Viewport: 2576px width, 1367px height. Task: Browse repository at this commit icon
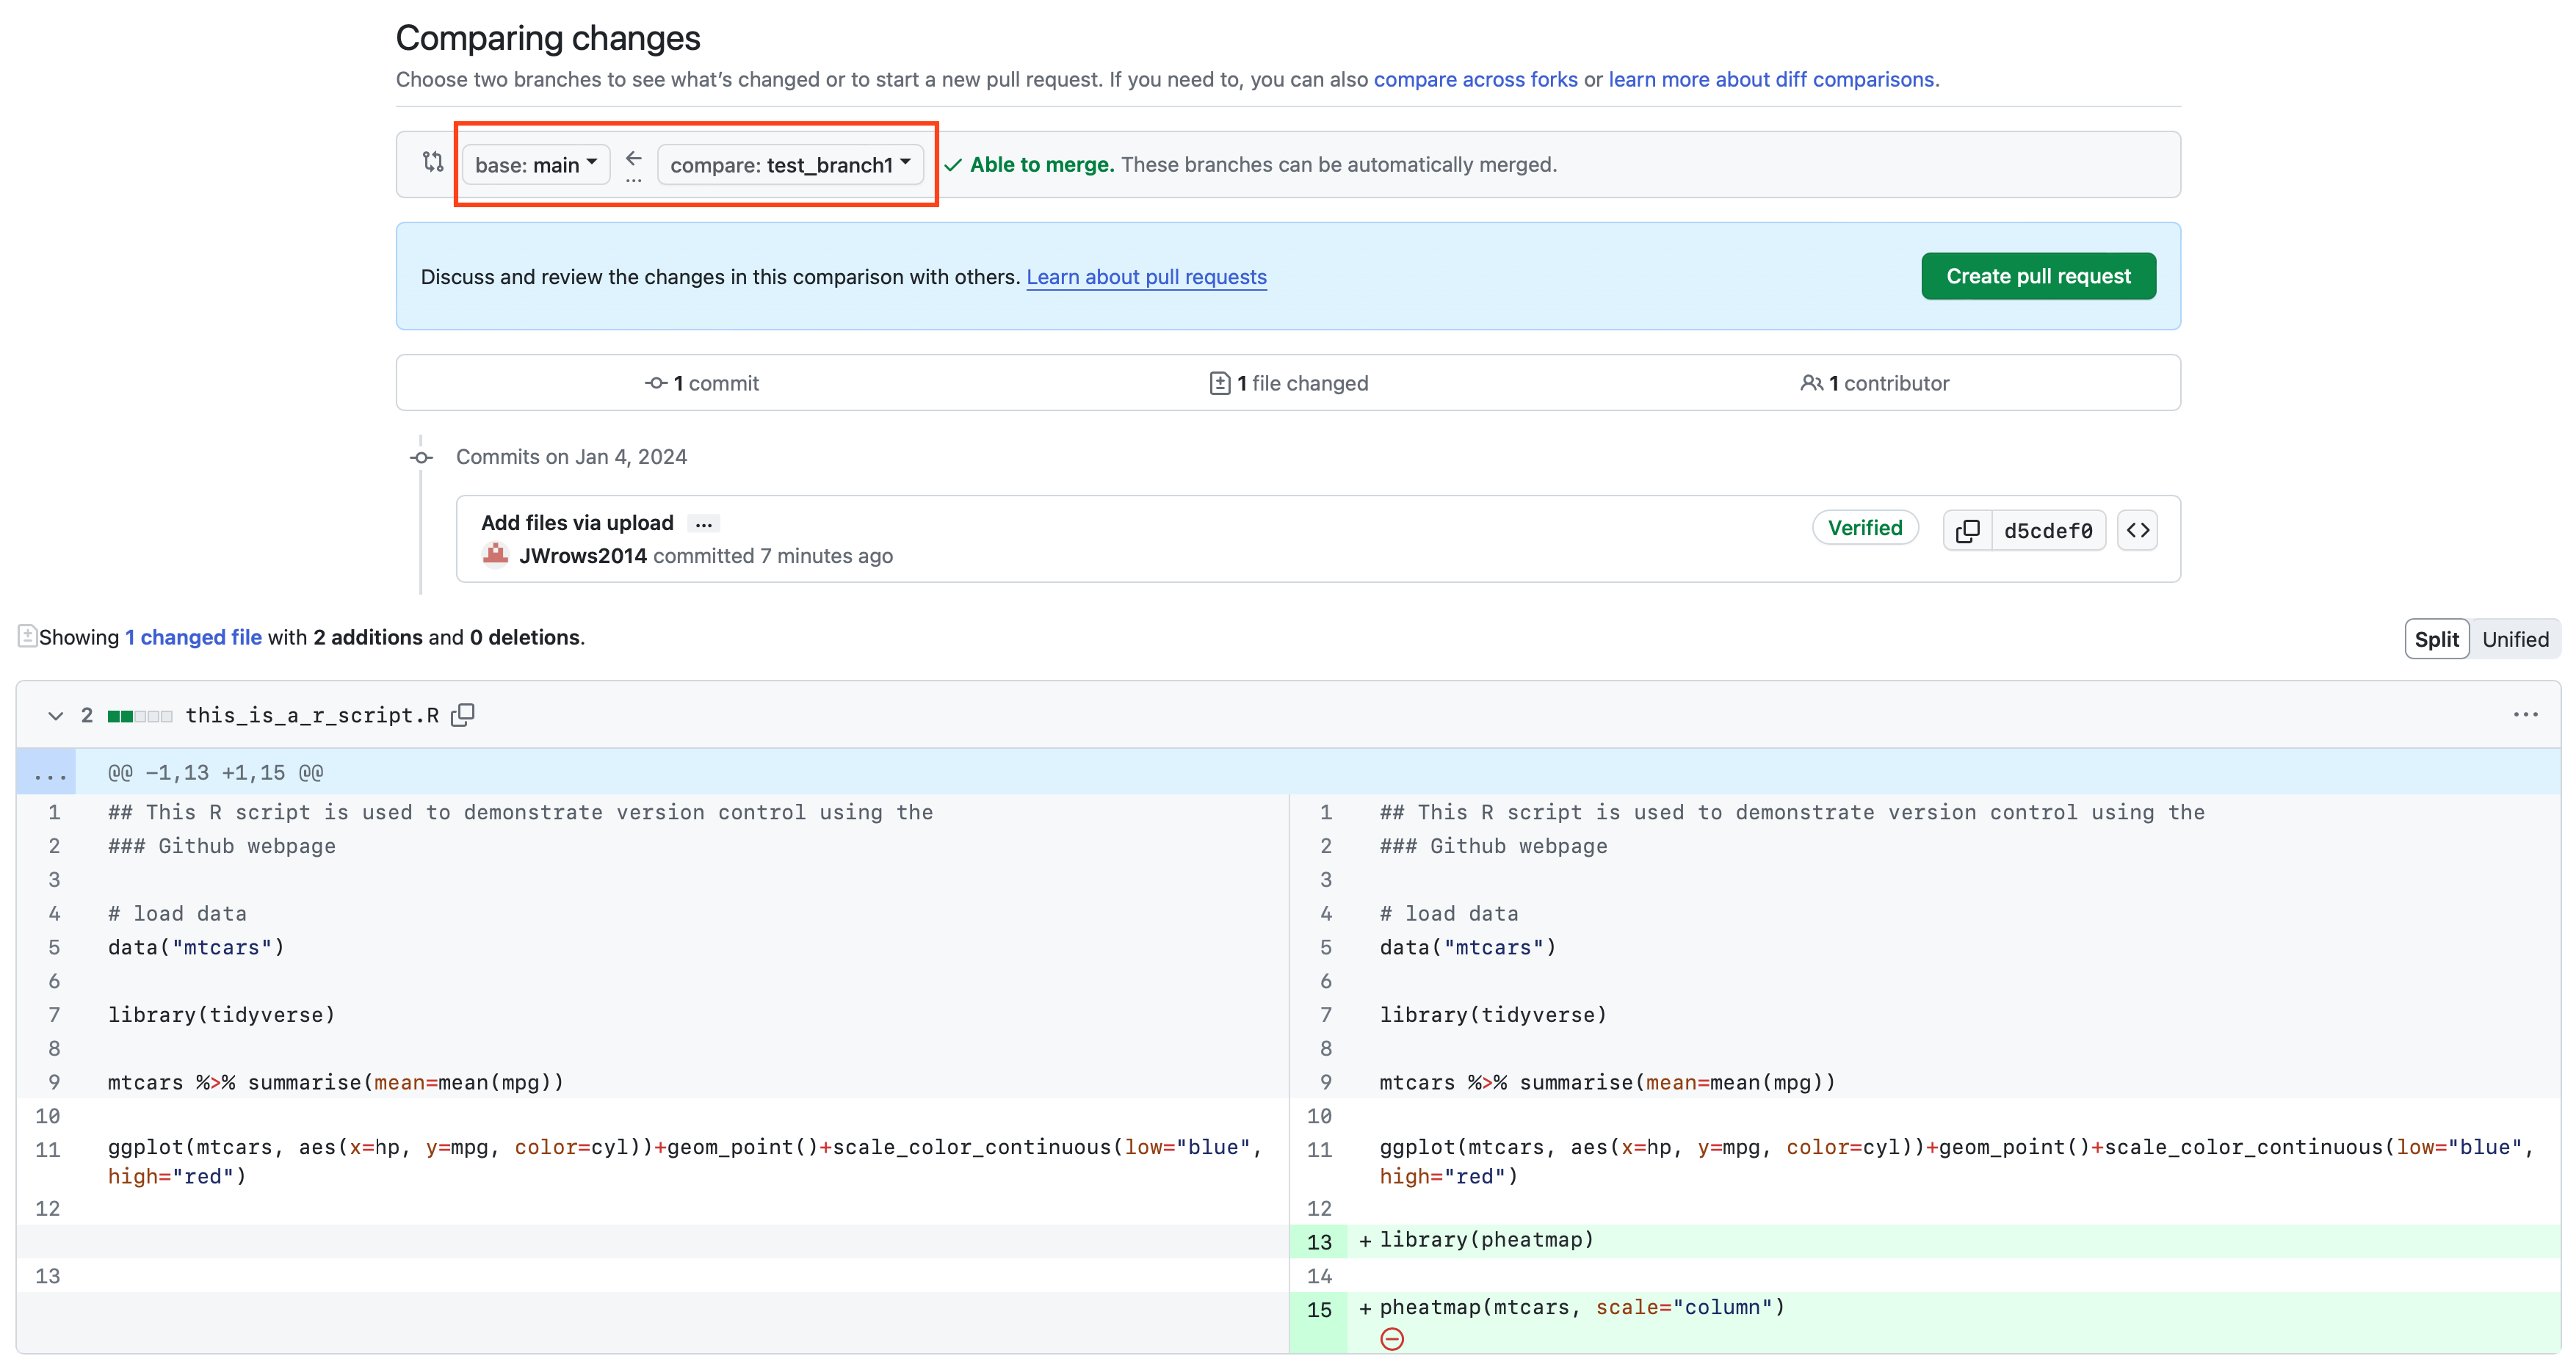[2137, 530]
